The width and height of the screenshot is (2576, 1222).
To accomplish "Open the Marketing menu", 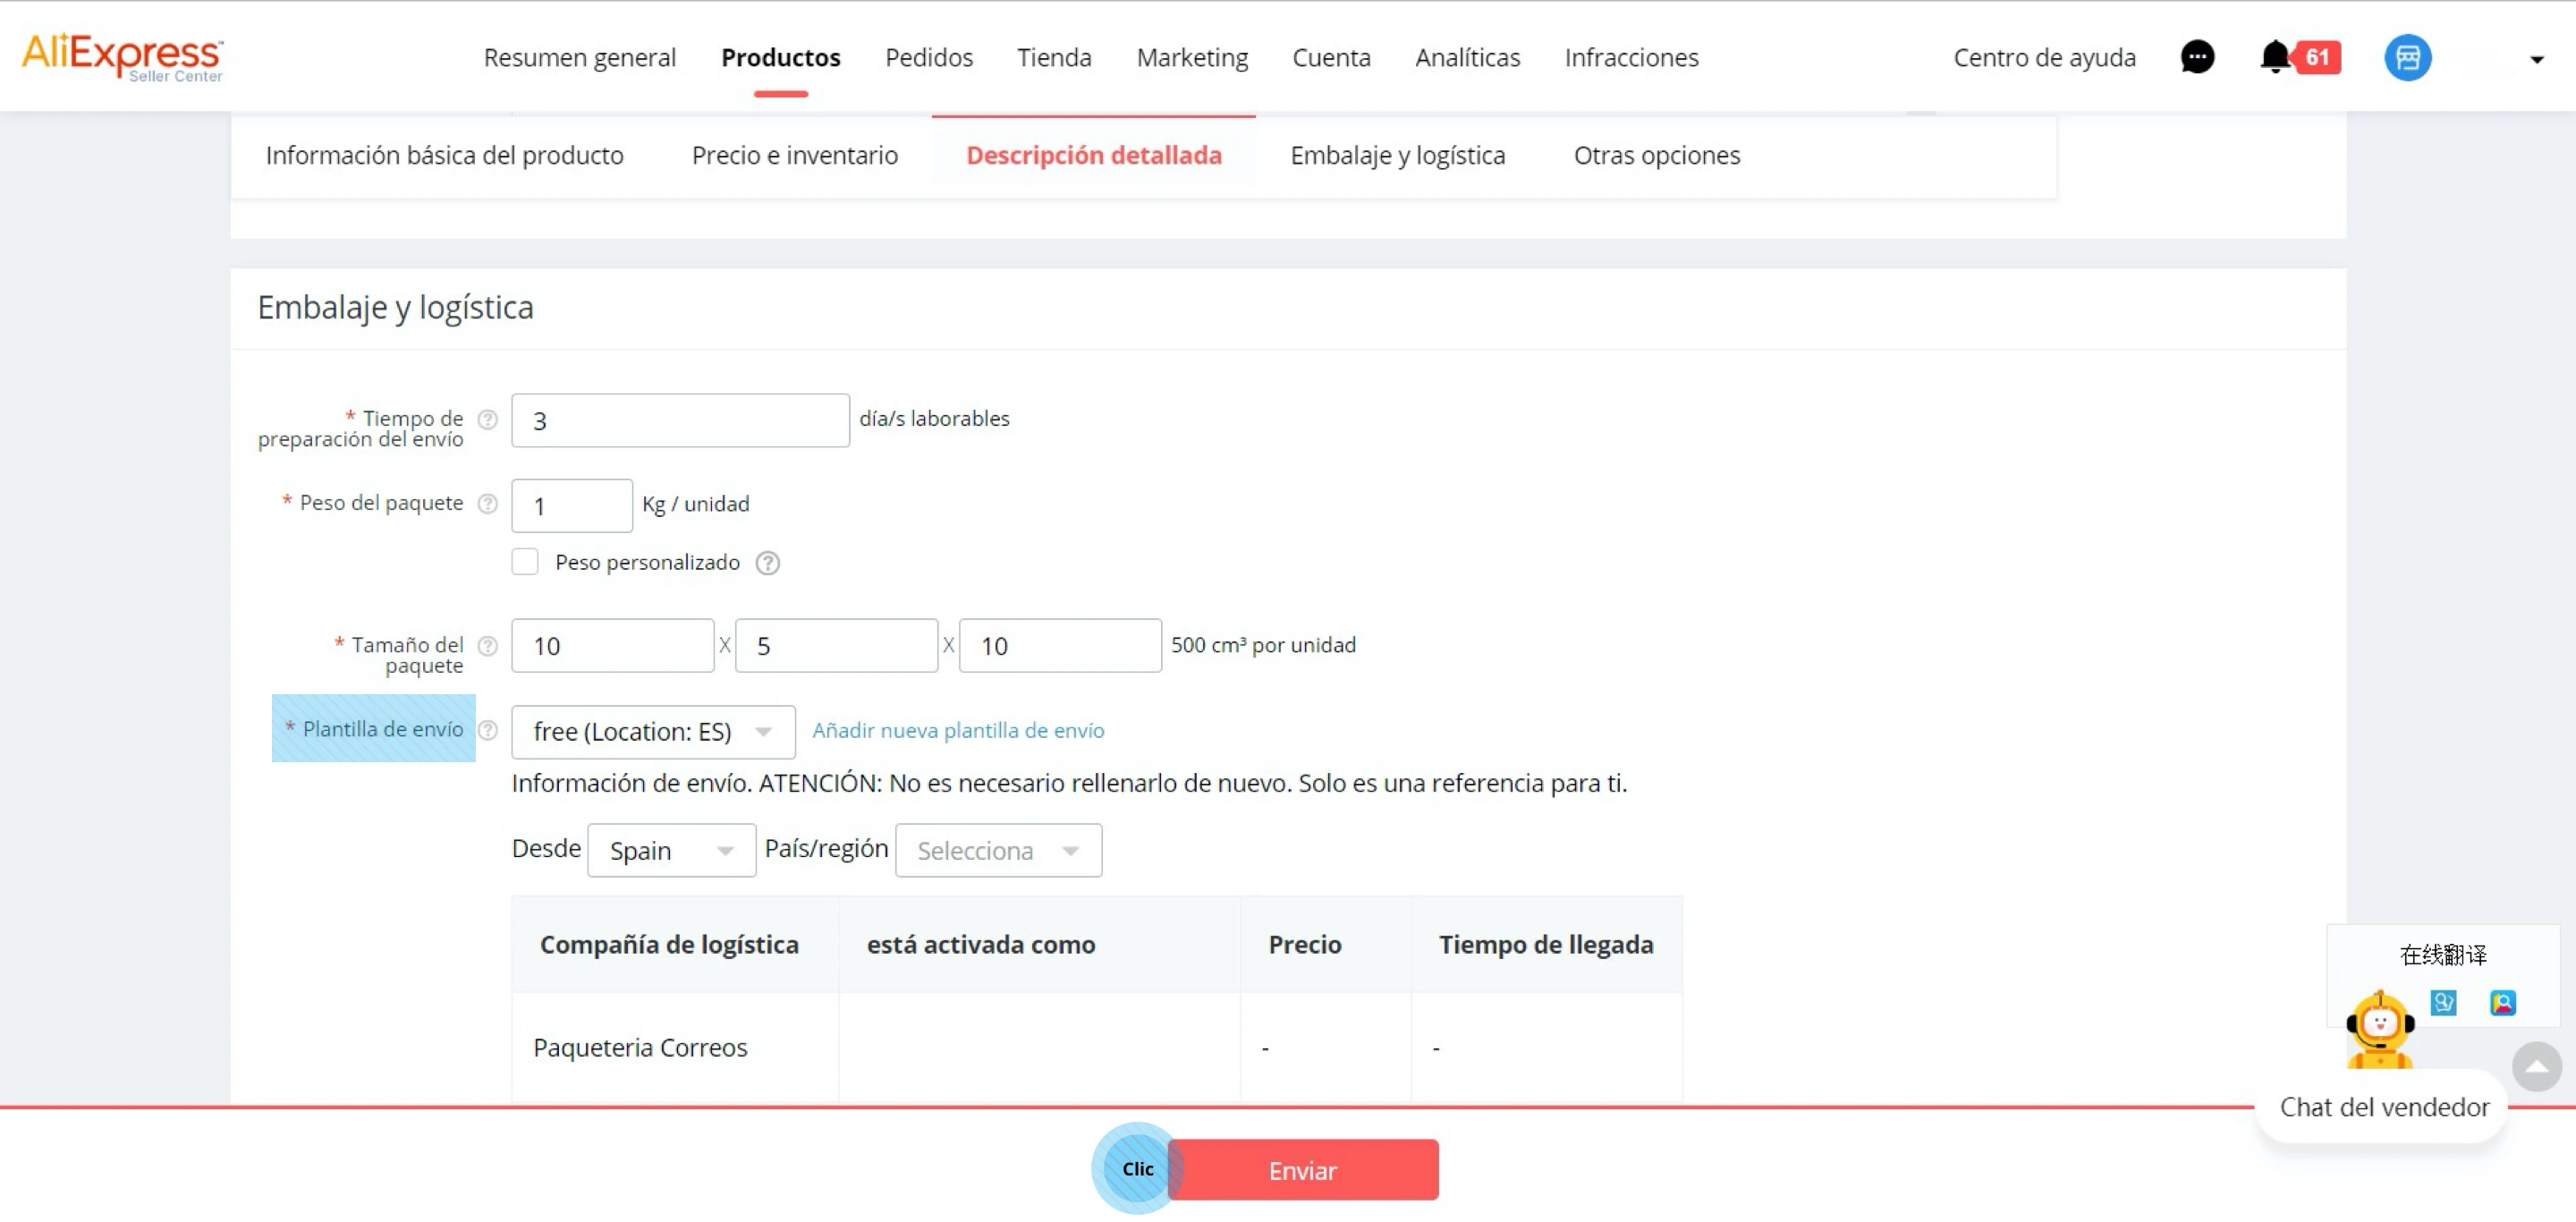I will [x=1192, y=57].
